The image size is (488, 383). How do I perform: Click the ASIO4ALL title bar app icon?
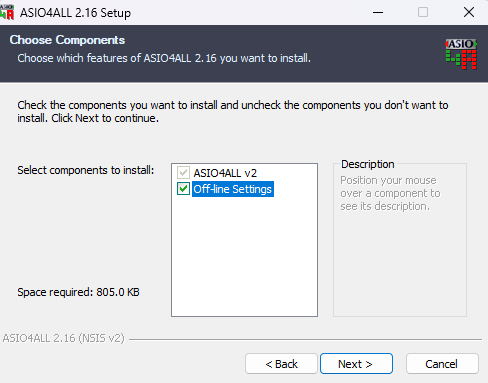pos(7,12)
